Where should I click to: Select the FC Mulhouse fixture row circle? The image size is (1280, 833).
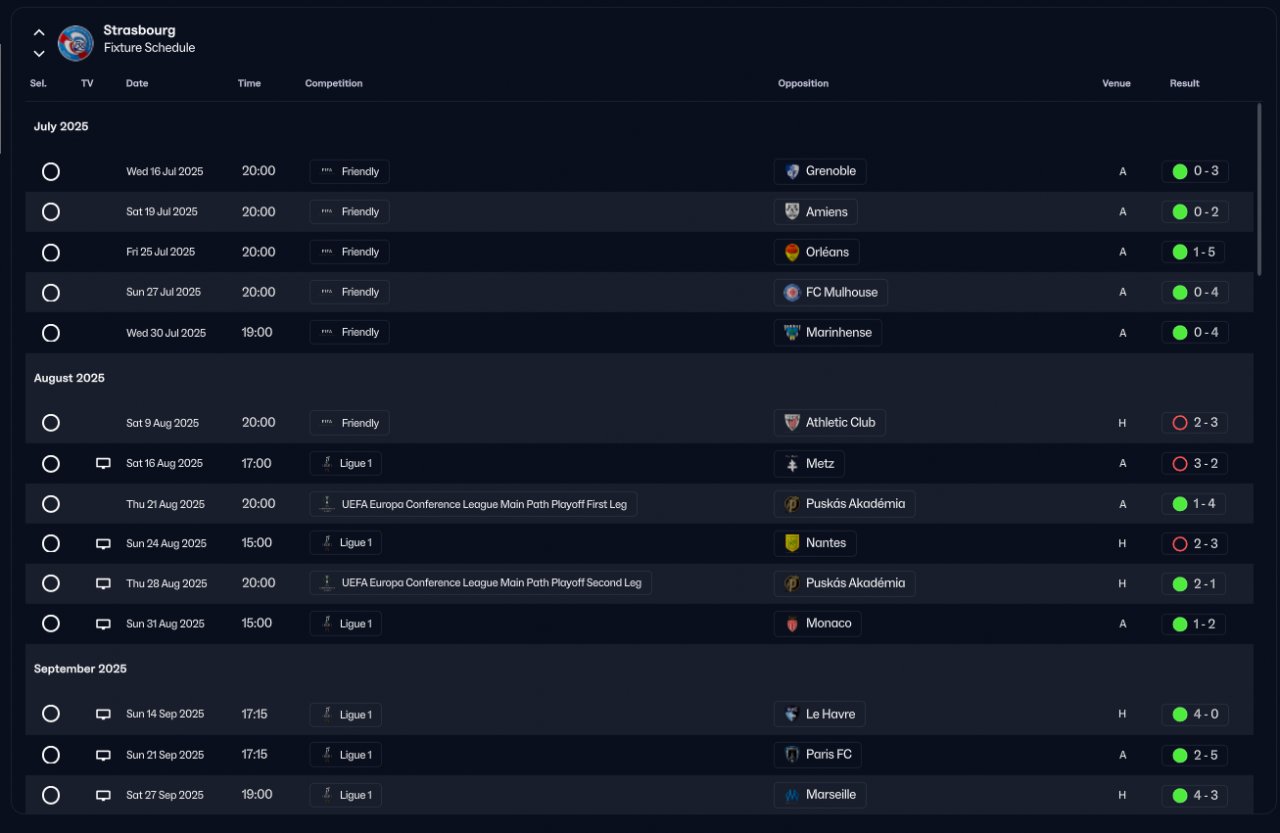[51, 293]
